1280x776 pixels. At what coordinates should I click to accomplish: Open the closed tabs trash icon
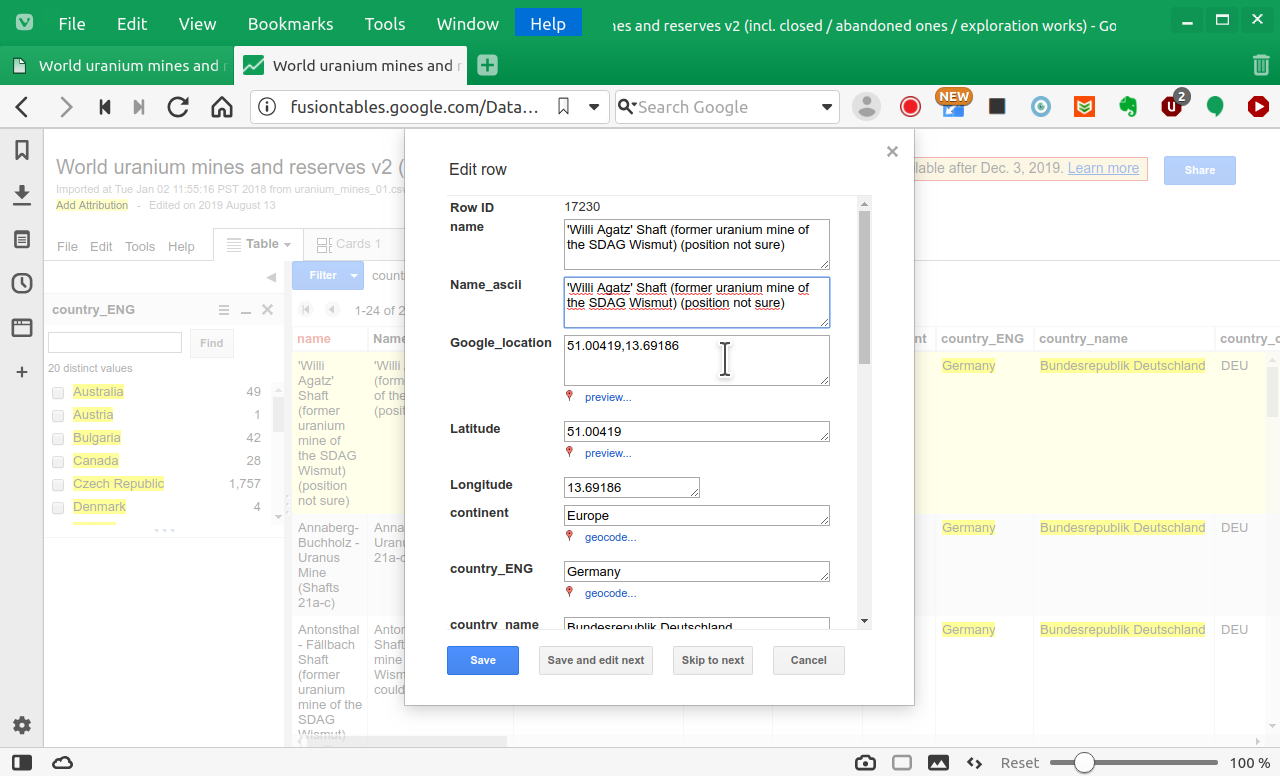point(1261,66)
